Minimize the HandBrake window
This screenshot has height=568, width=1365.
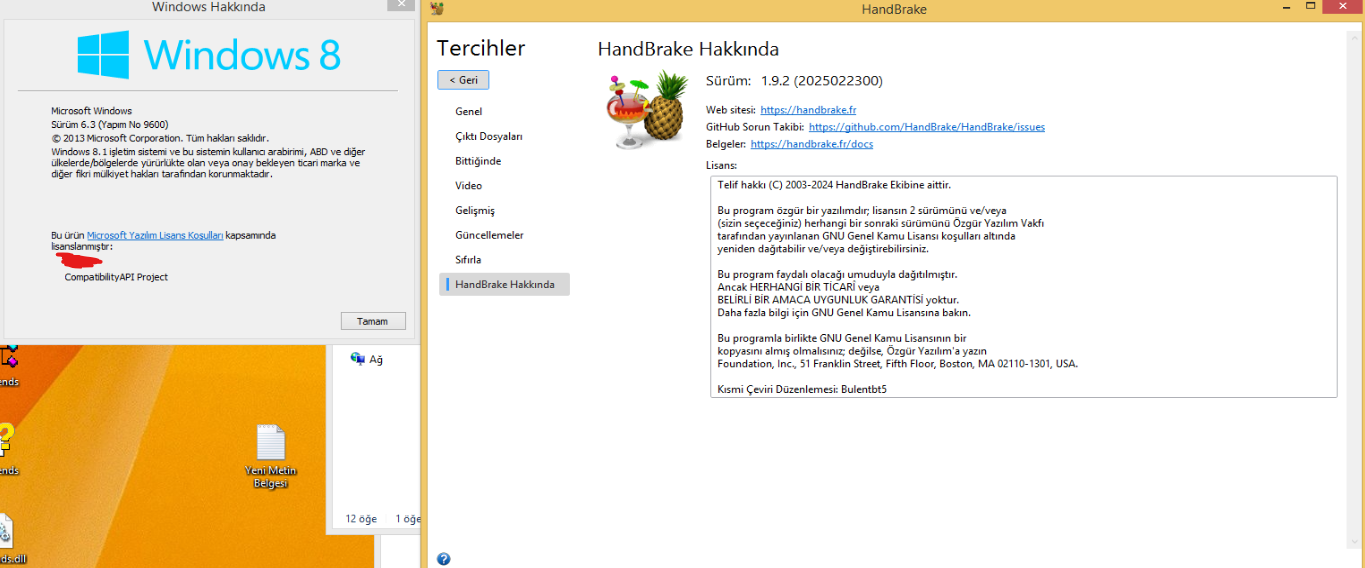[x=1286, y=9]
